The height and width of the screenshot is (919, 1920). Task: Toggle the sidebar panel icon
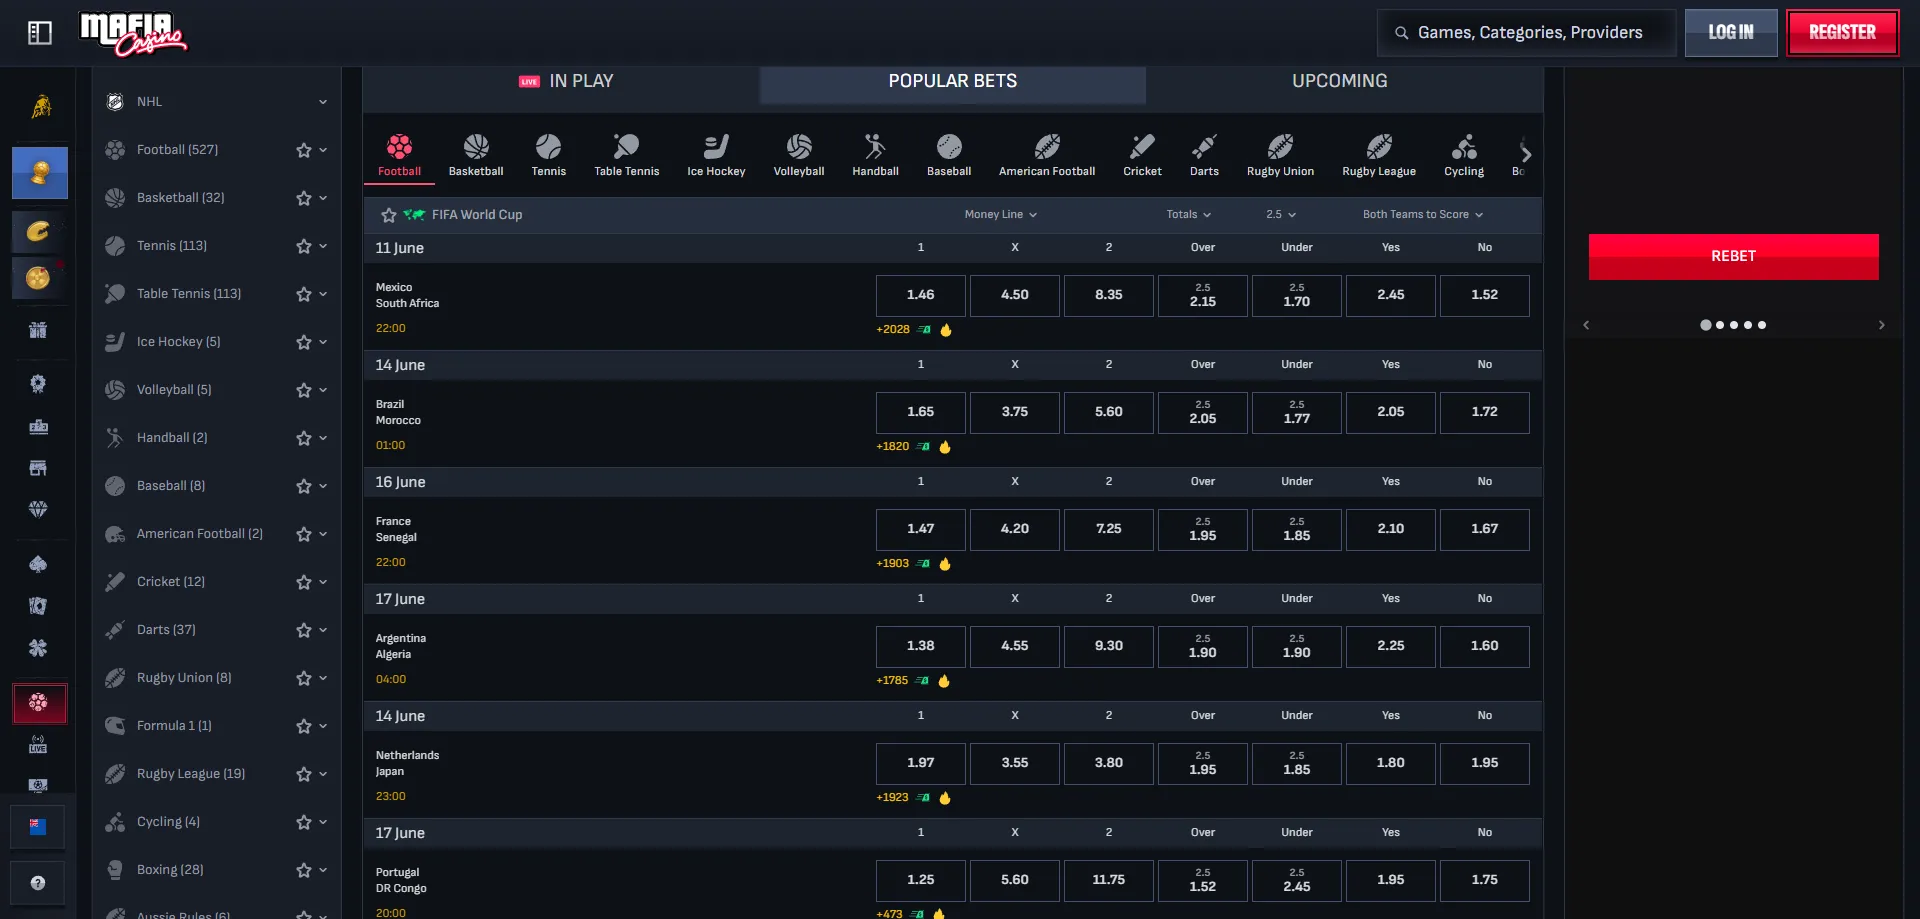40,33
